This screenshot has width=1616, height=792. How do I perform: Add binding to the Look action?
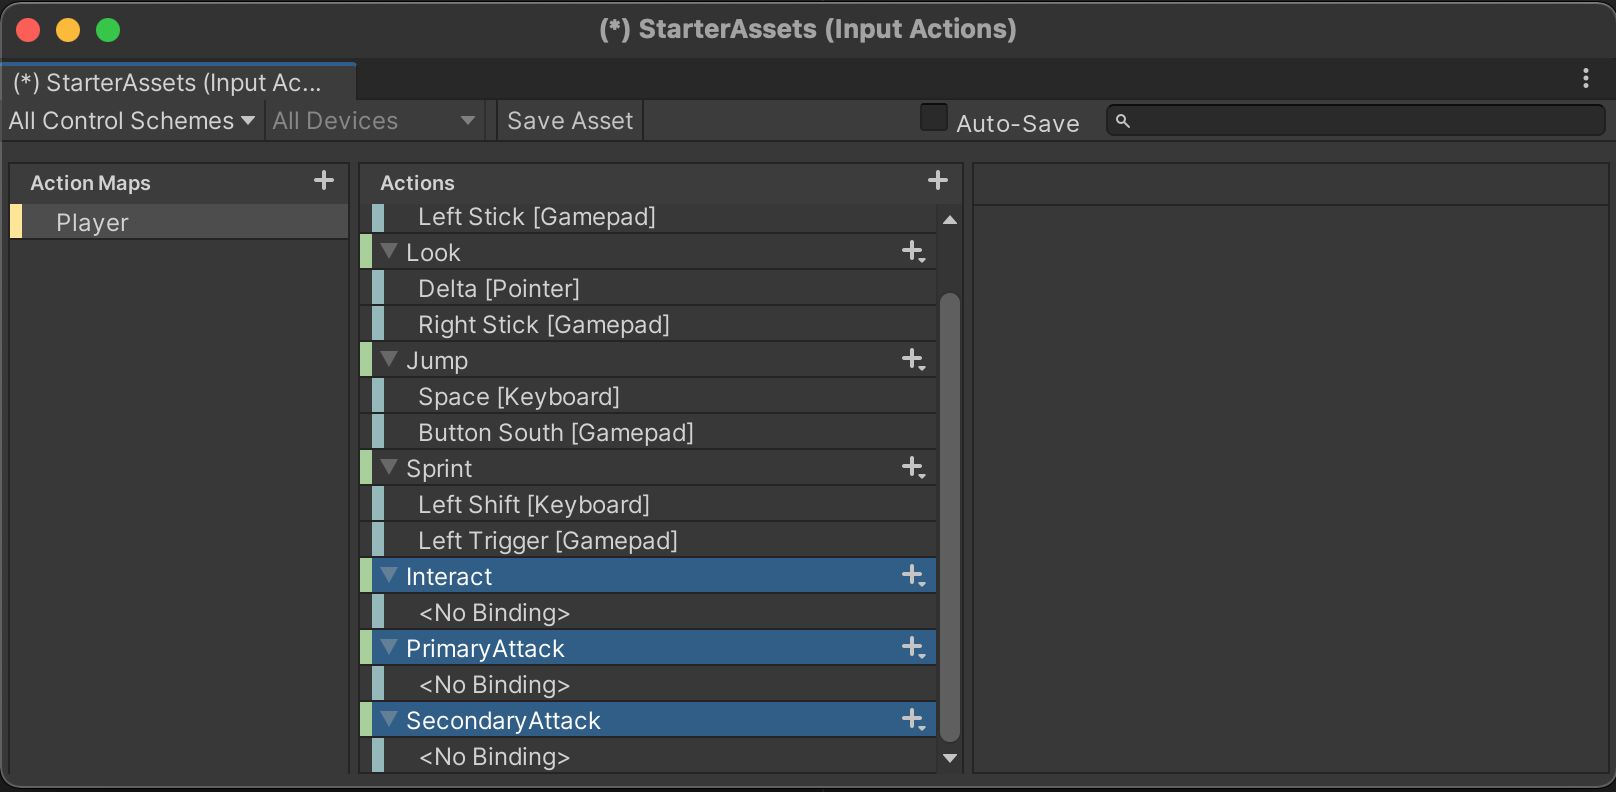913,252
